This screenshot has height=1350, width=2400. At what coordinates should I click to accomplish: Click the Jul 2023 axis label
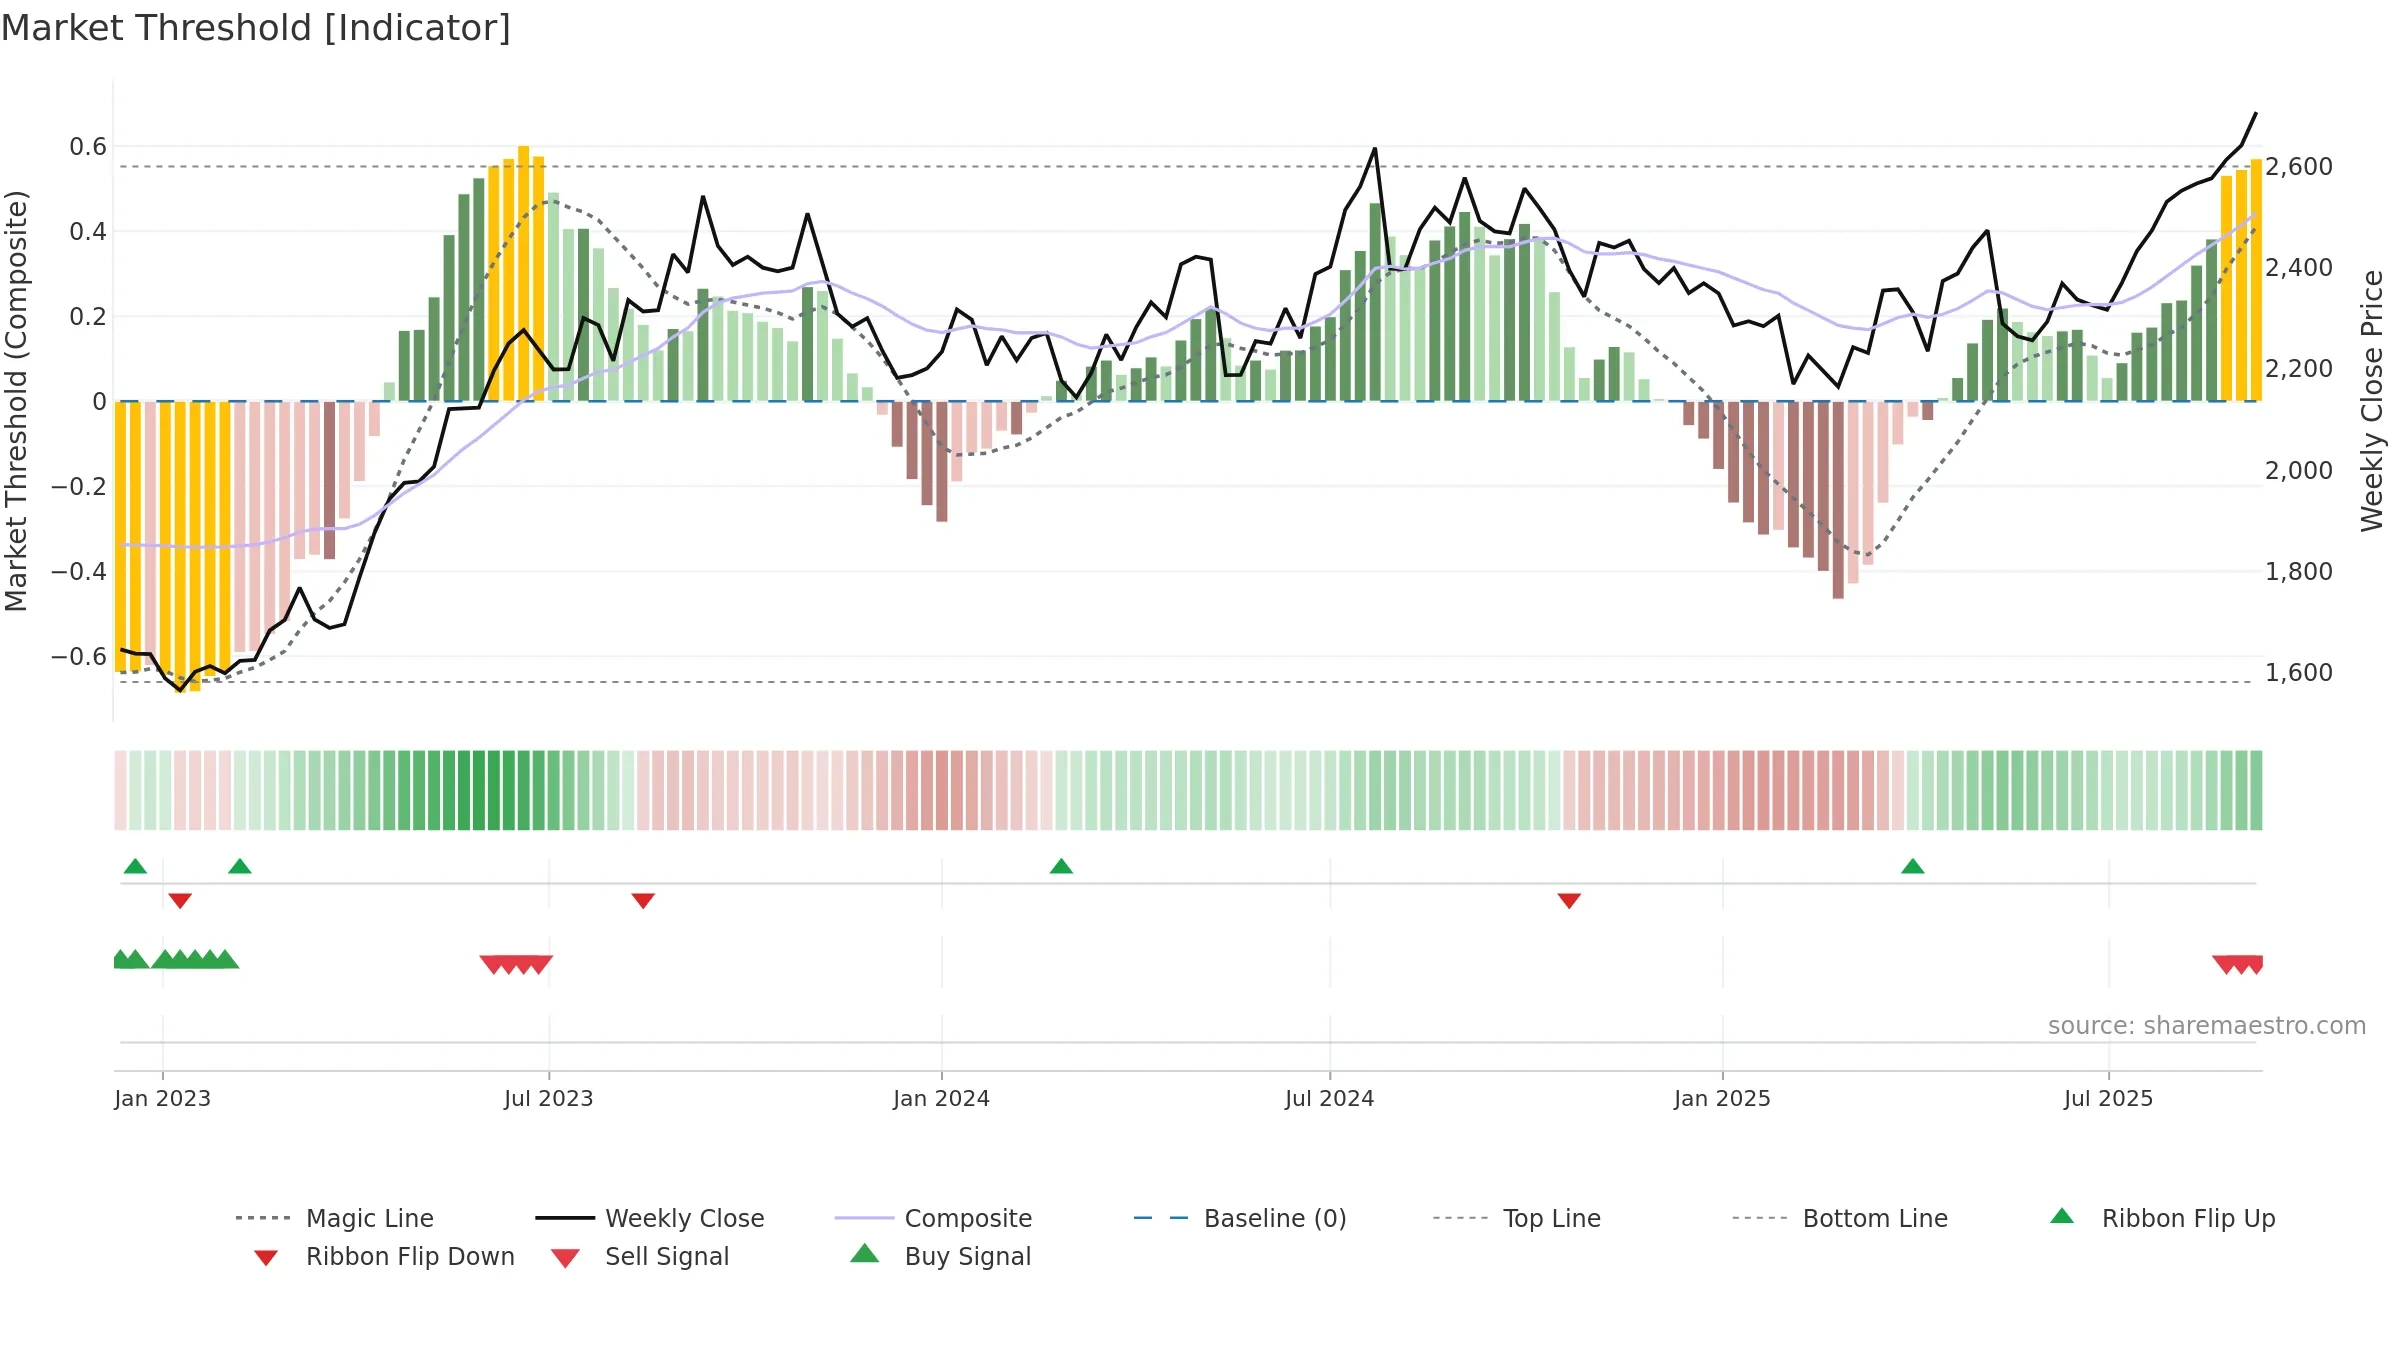click(549, 1098)
